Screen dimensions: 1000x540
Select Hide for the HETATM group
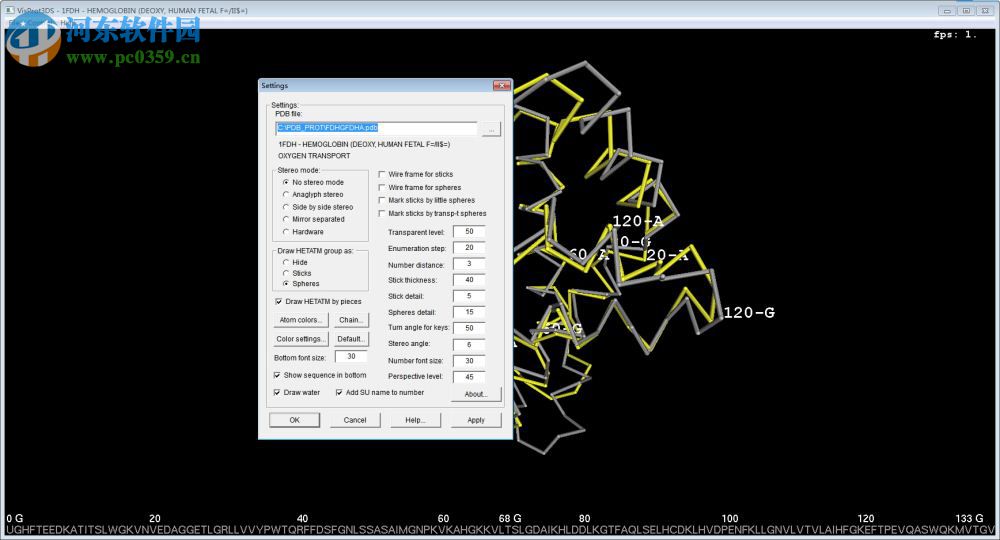point(286,262)
